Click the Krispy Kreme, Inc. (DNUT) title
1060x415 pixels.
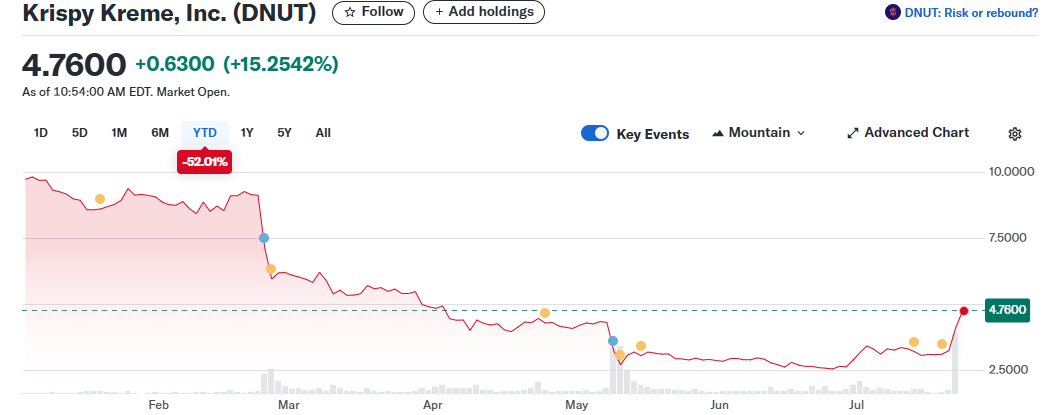pos(169,13)
